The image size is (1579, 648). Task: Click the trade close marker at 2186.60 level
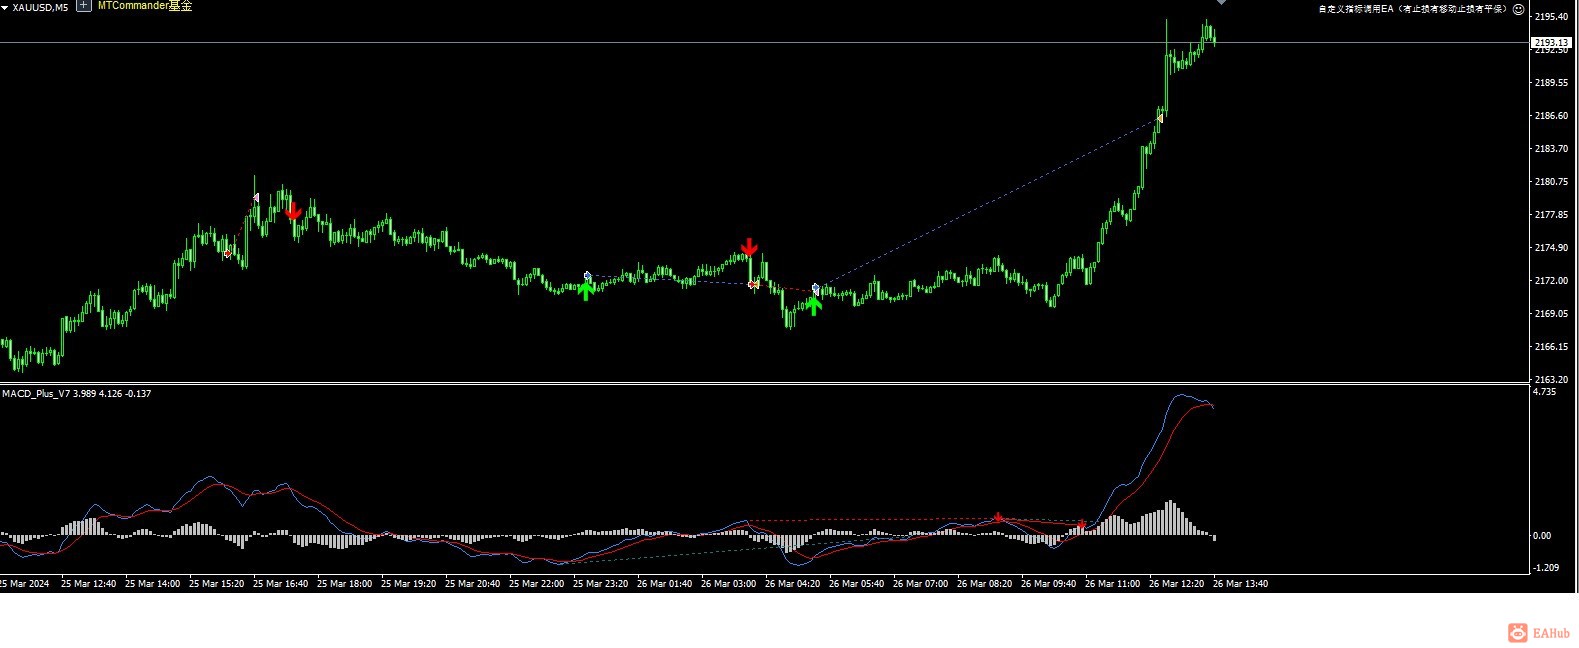(1160, 118)
